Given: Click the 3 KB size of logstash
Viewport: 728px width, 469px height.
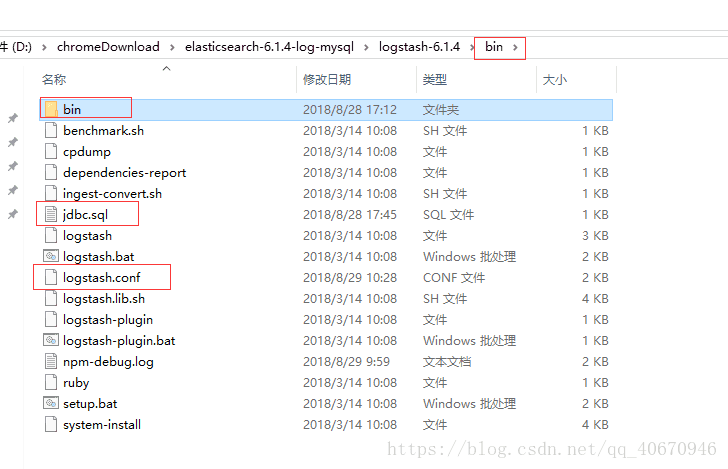Looking at the screenshot, I should (595, 236).
